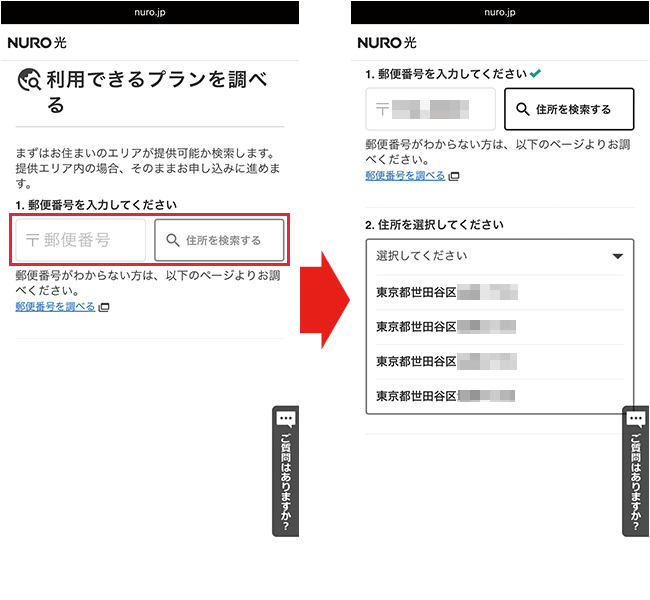
Task: Click the globe search icon beside the heading
Action: point(29,79)
